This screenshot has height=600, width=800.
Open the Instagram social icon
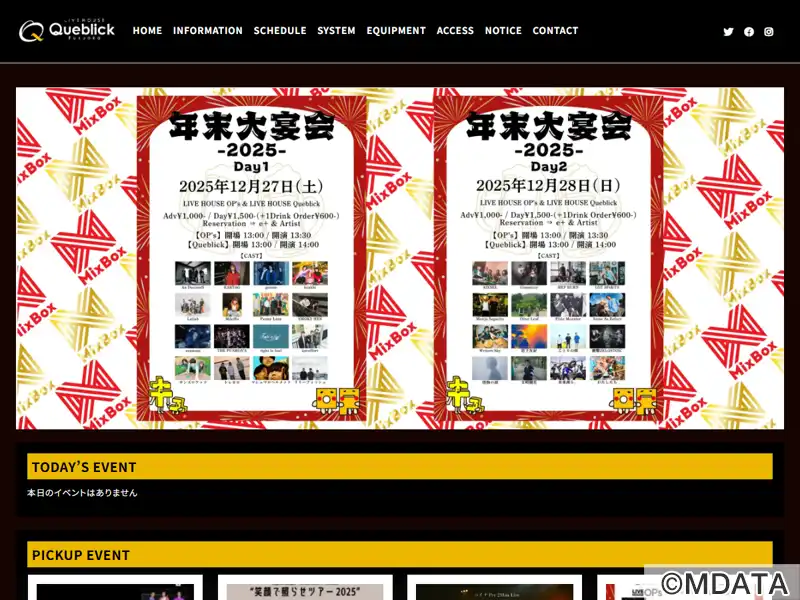(769, 32)
